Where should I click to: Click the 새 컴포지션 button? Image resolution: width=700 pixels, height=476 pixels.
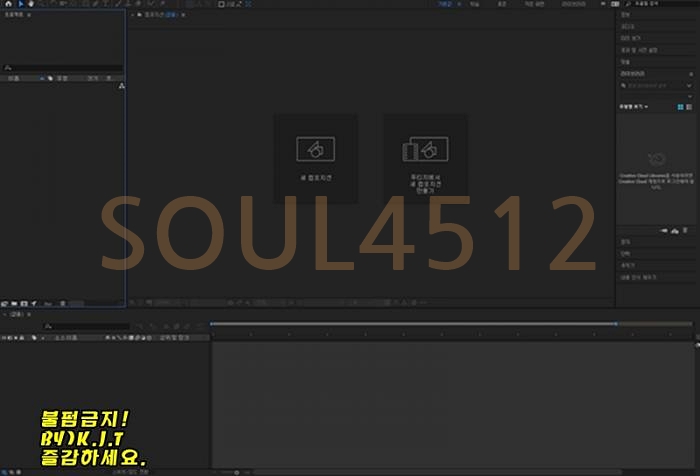point(315,158)
